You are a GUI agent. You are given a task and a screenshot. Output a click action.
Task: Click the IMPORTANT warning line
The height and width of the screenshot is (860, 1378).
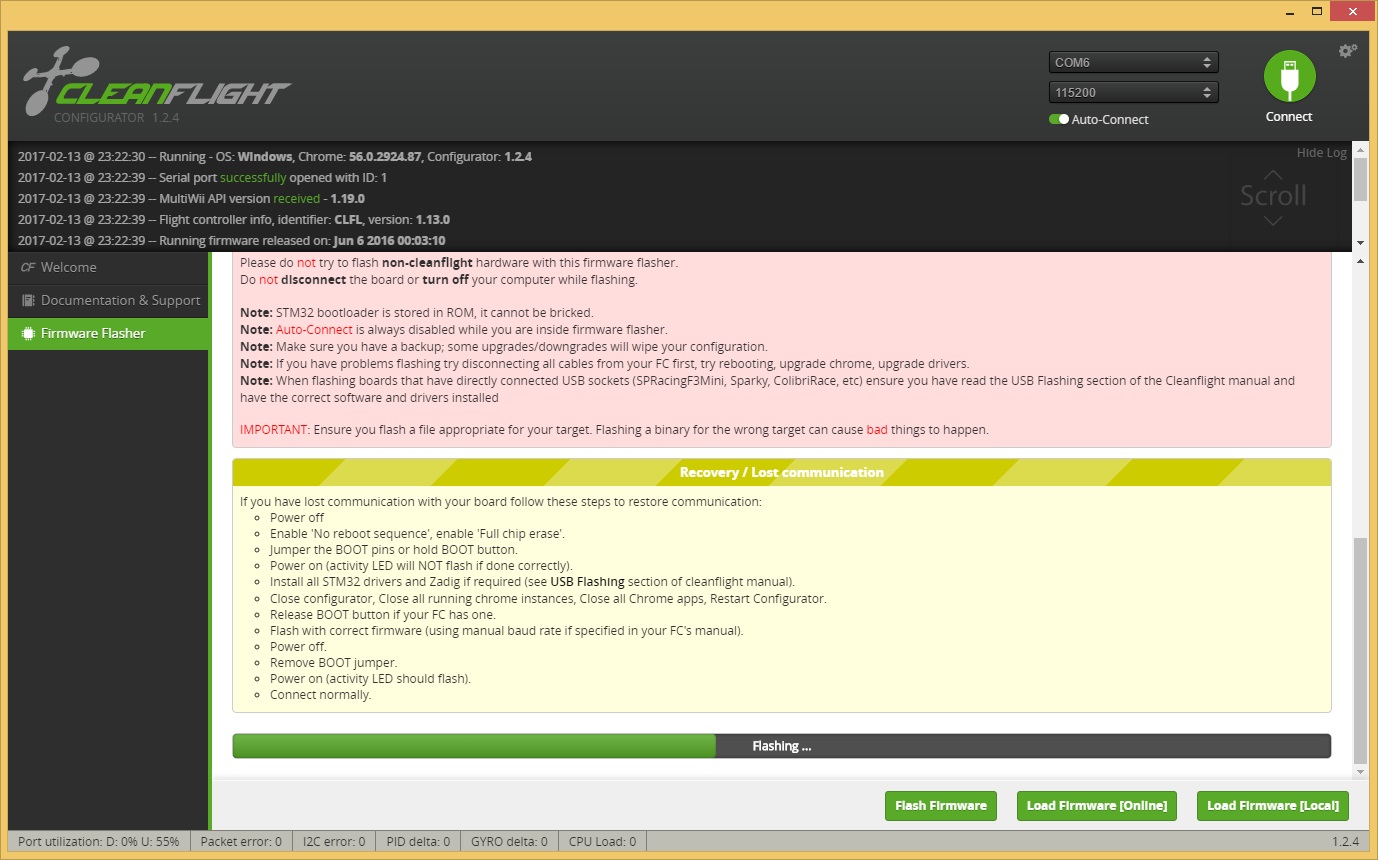coord(614,430)
